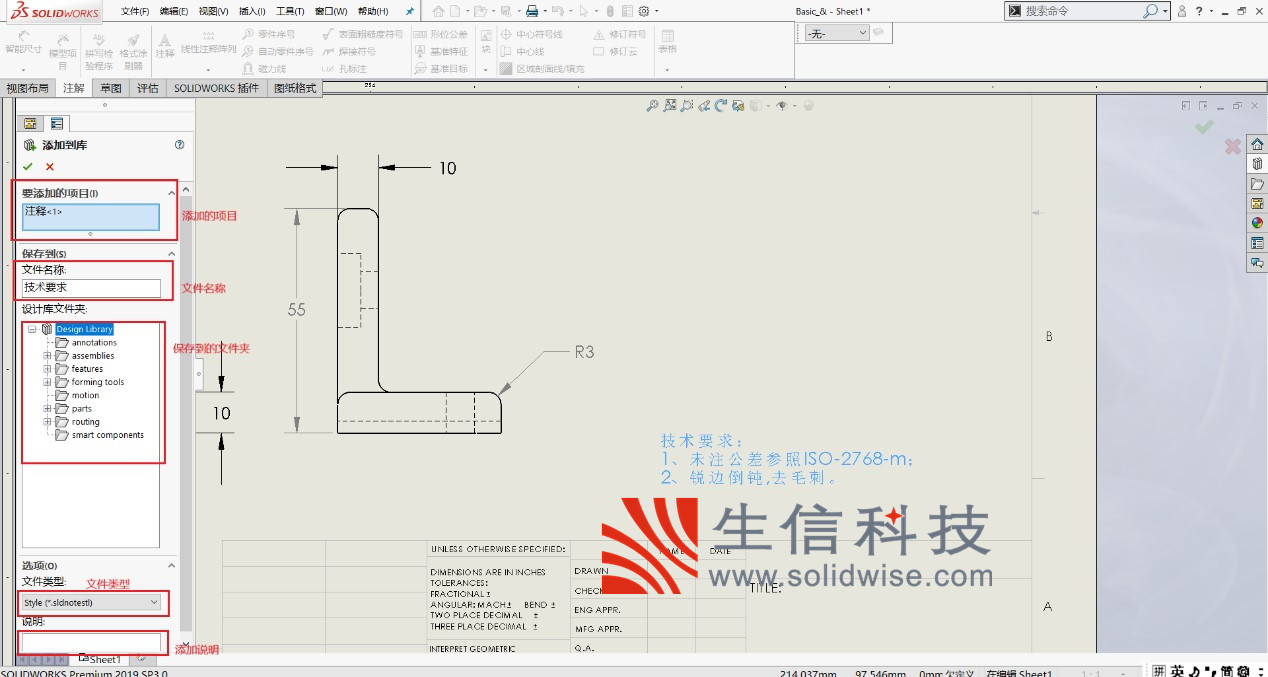Screen dimensions: 1268x677
Task: Select the 模型项目 model items tool
Action: click(x=62, y=50)
